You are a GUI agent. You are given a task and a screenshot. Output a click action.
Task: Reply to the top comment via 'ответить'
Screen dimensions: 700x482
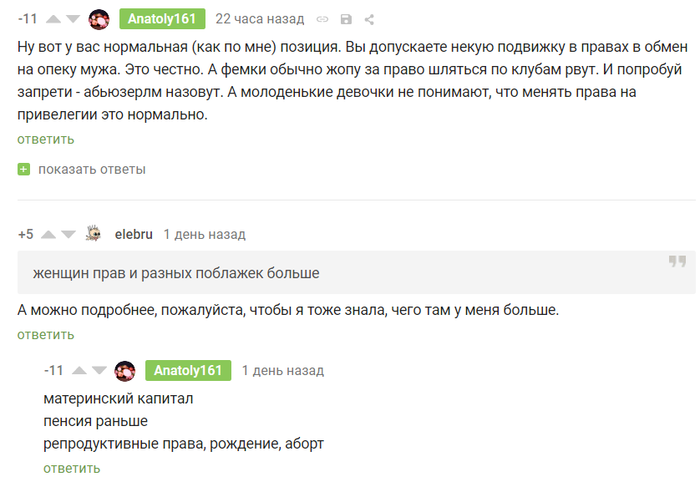coord(46,139)
